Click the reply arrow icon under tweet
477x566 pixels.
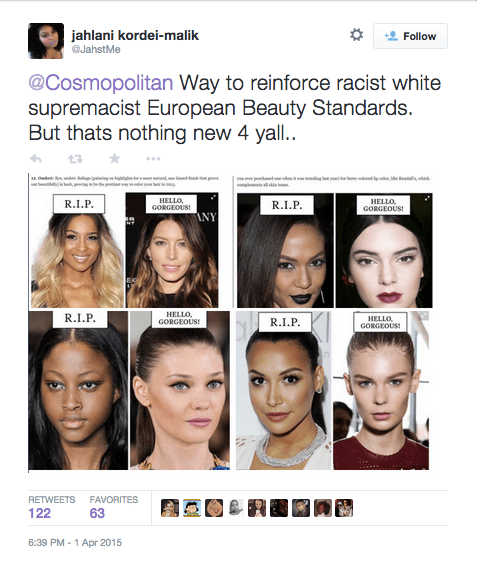(x=36, y=158)
